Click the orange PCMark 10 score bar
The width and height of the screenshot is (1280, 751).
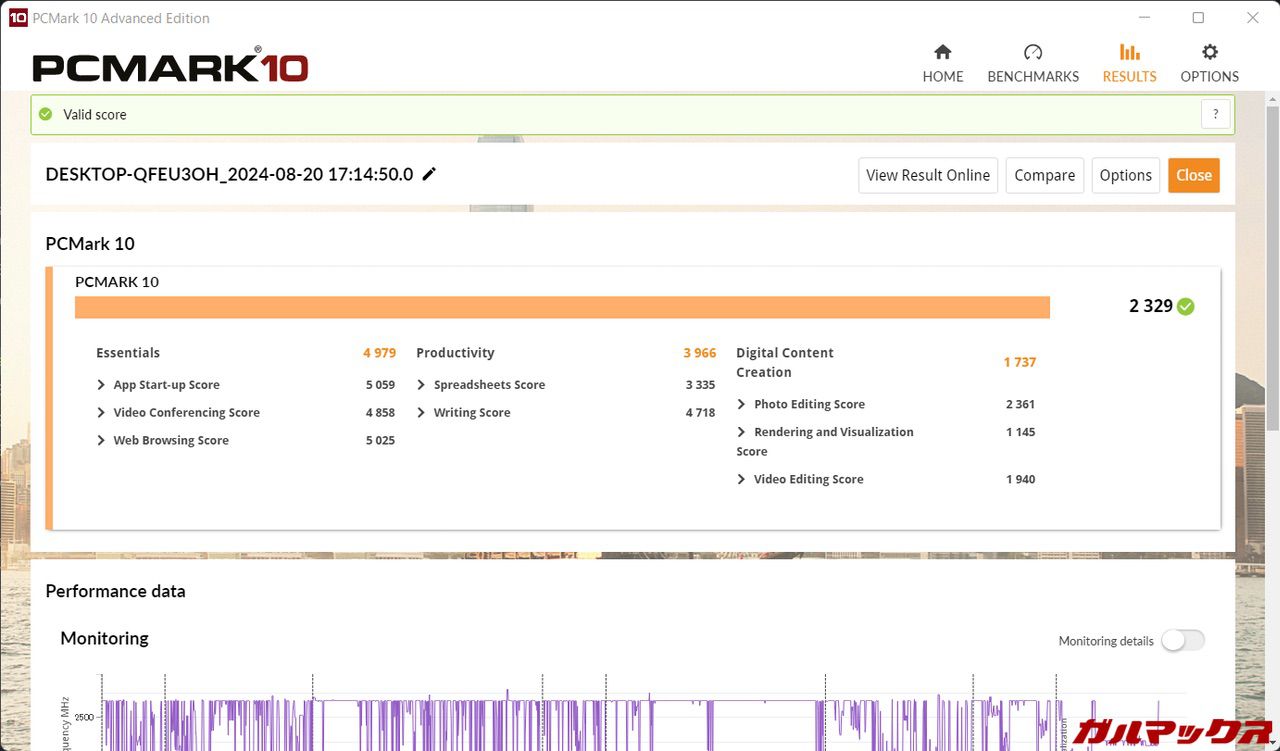click(x=561, y=307)
